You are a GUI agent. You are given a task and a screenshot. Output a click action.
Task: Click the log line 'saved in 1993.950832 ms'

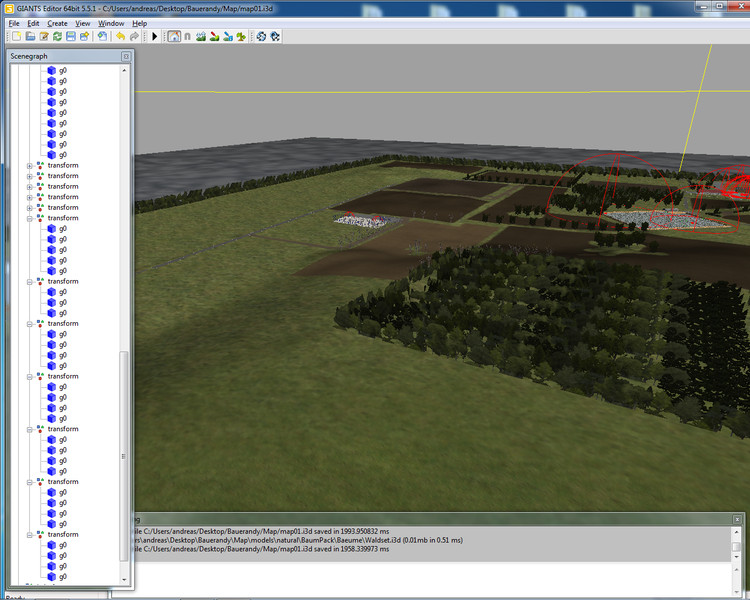coord(262,531)
